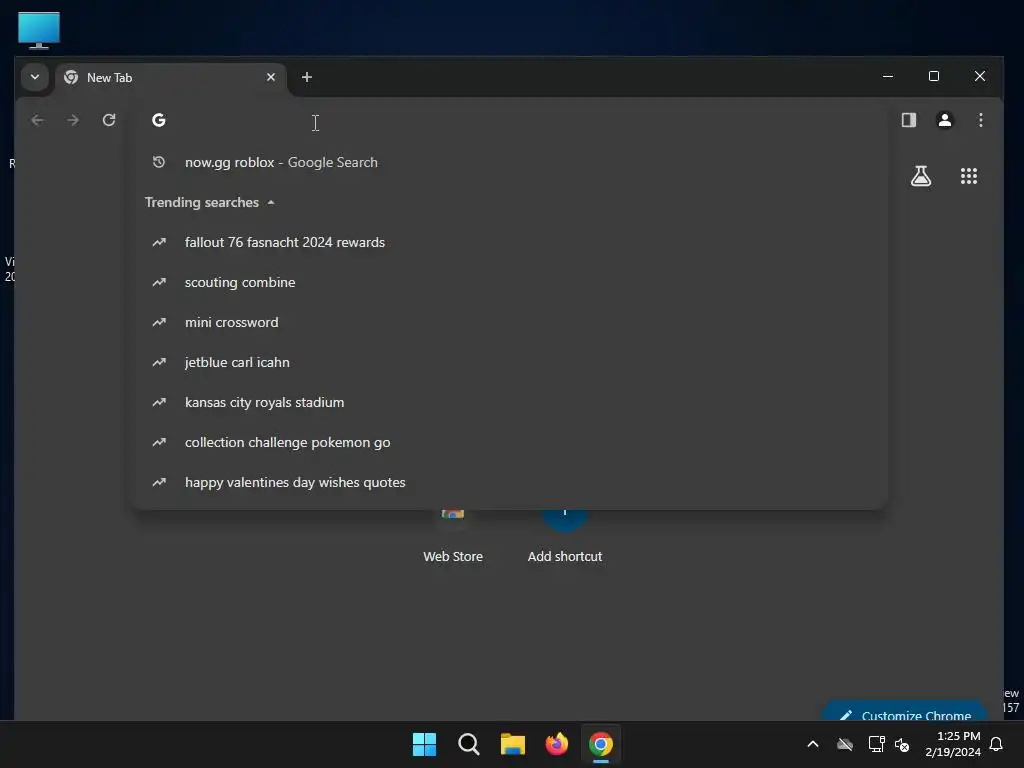Select the This PC desktop icon
The width and height of the screenshot is (1024, 768).
[x=39, y=30]
